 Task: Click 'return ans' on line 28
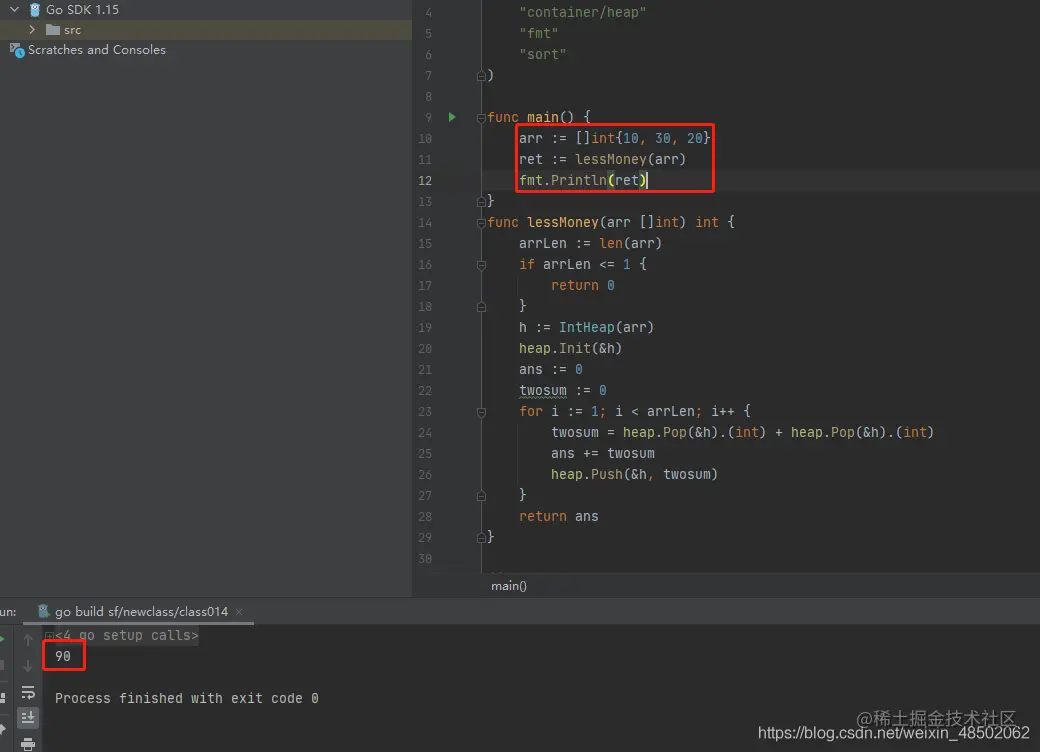pyautogui.click(x=558, y=517)
